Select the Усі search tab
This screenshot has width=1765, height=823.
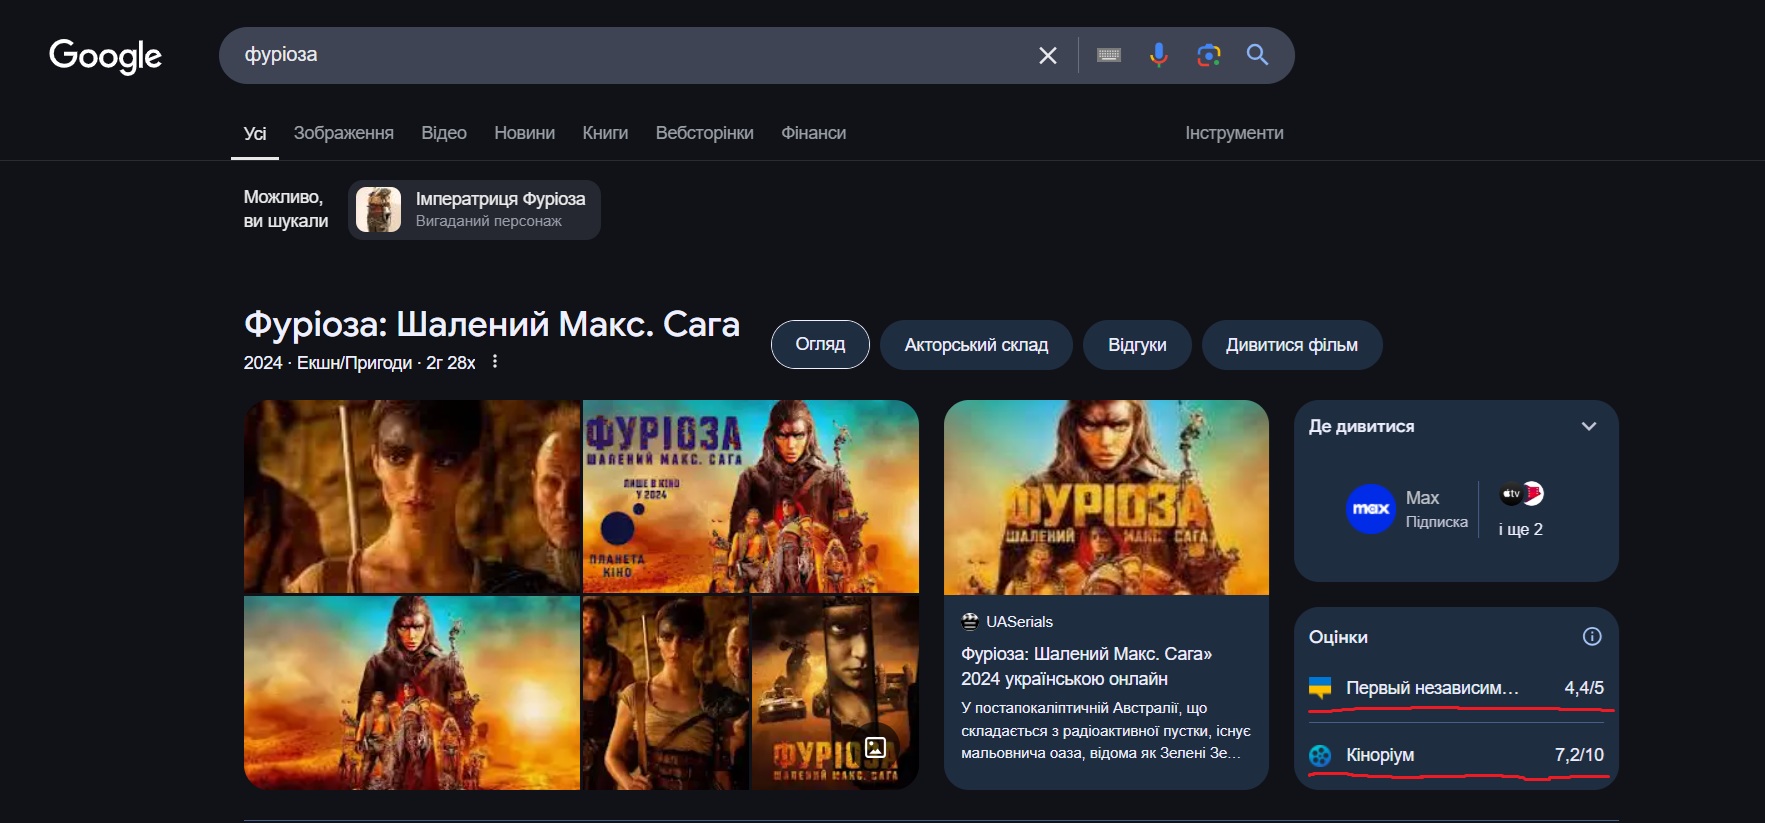(255, 133)
